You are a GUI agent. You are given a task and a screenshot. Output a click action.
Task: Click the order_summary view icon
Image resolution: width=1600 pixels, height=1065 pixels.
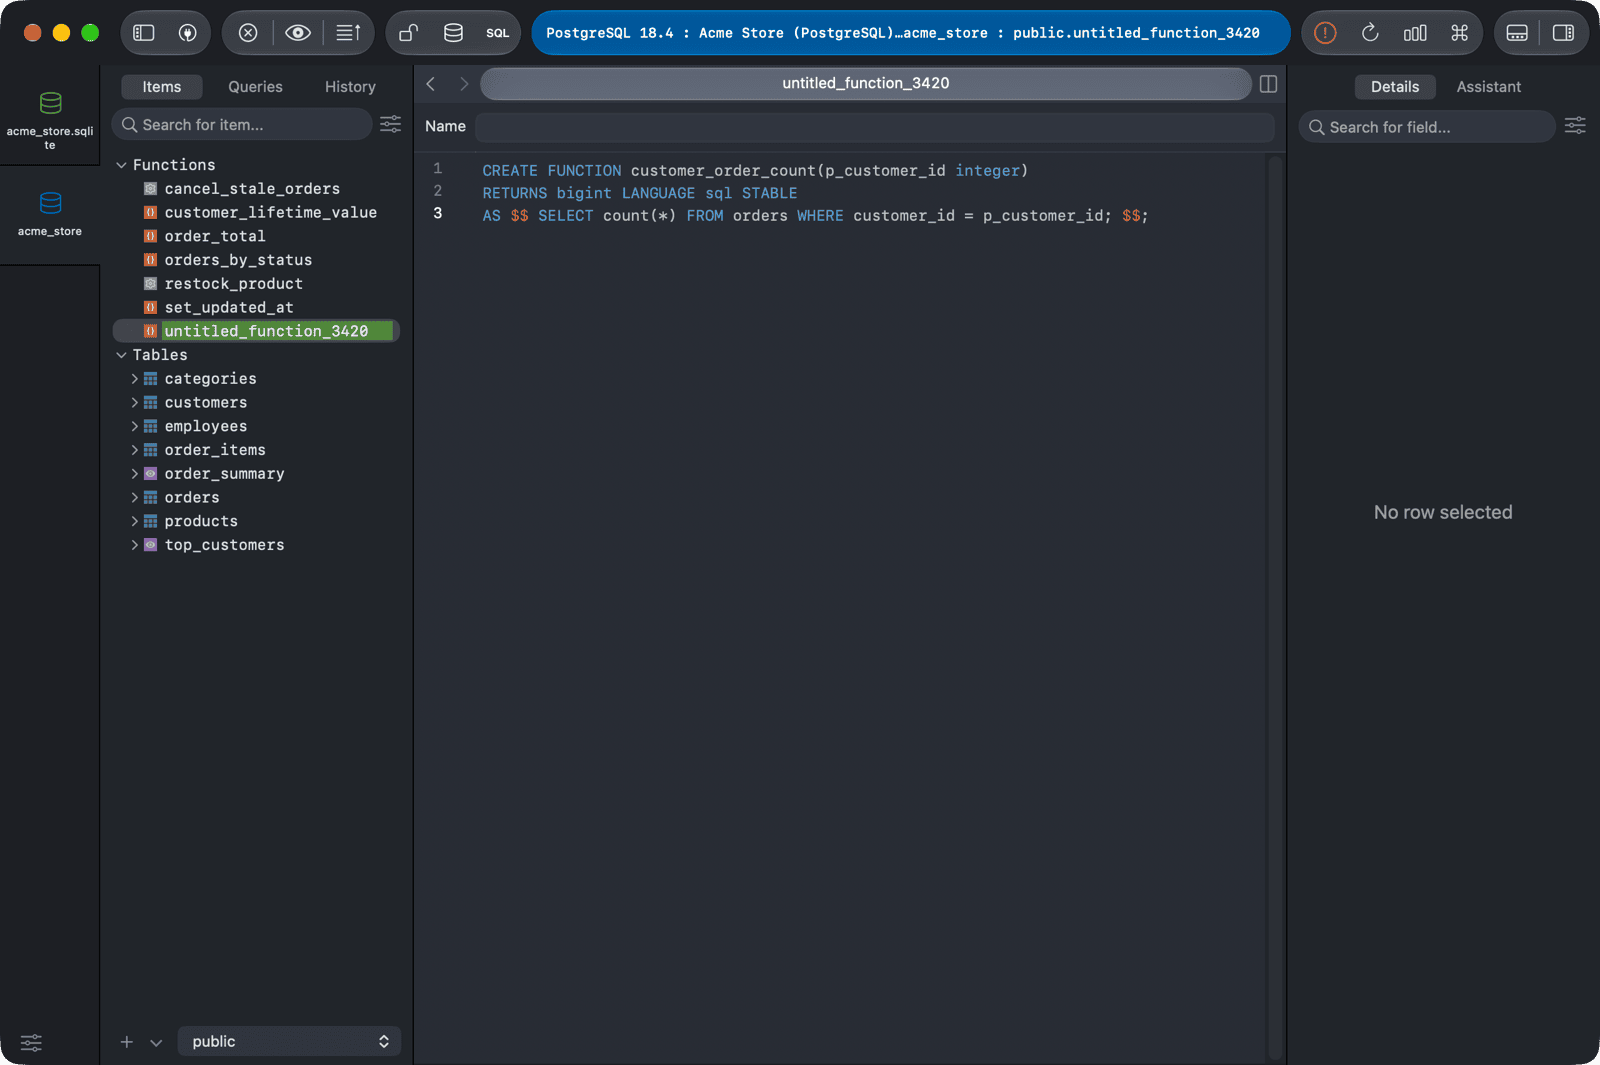[151, 474]
